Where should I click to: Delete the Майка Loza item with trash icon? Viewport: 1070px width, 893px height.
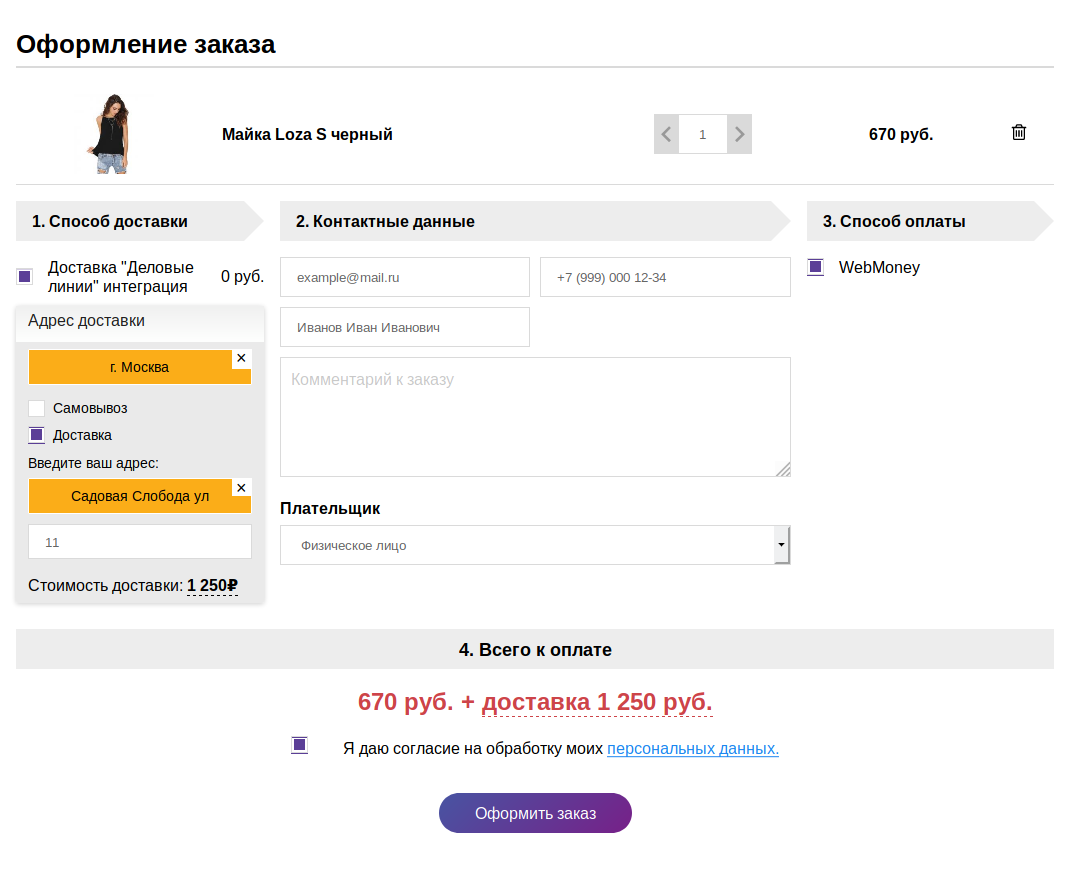(x=1019, y=133)
